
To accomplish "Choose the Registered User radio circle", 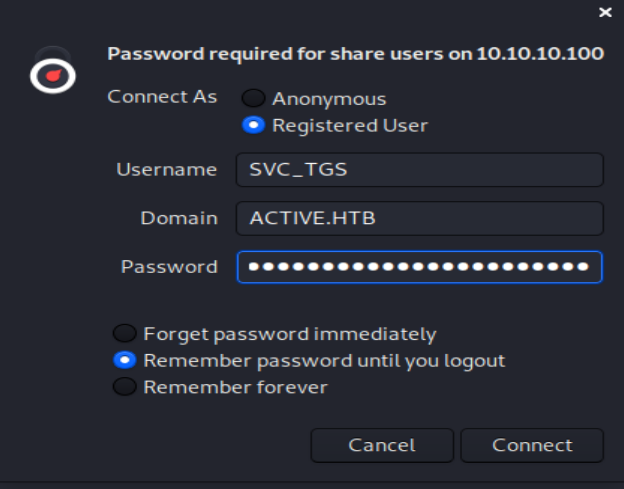I will tap(254, 126).
